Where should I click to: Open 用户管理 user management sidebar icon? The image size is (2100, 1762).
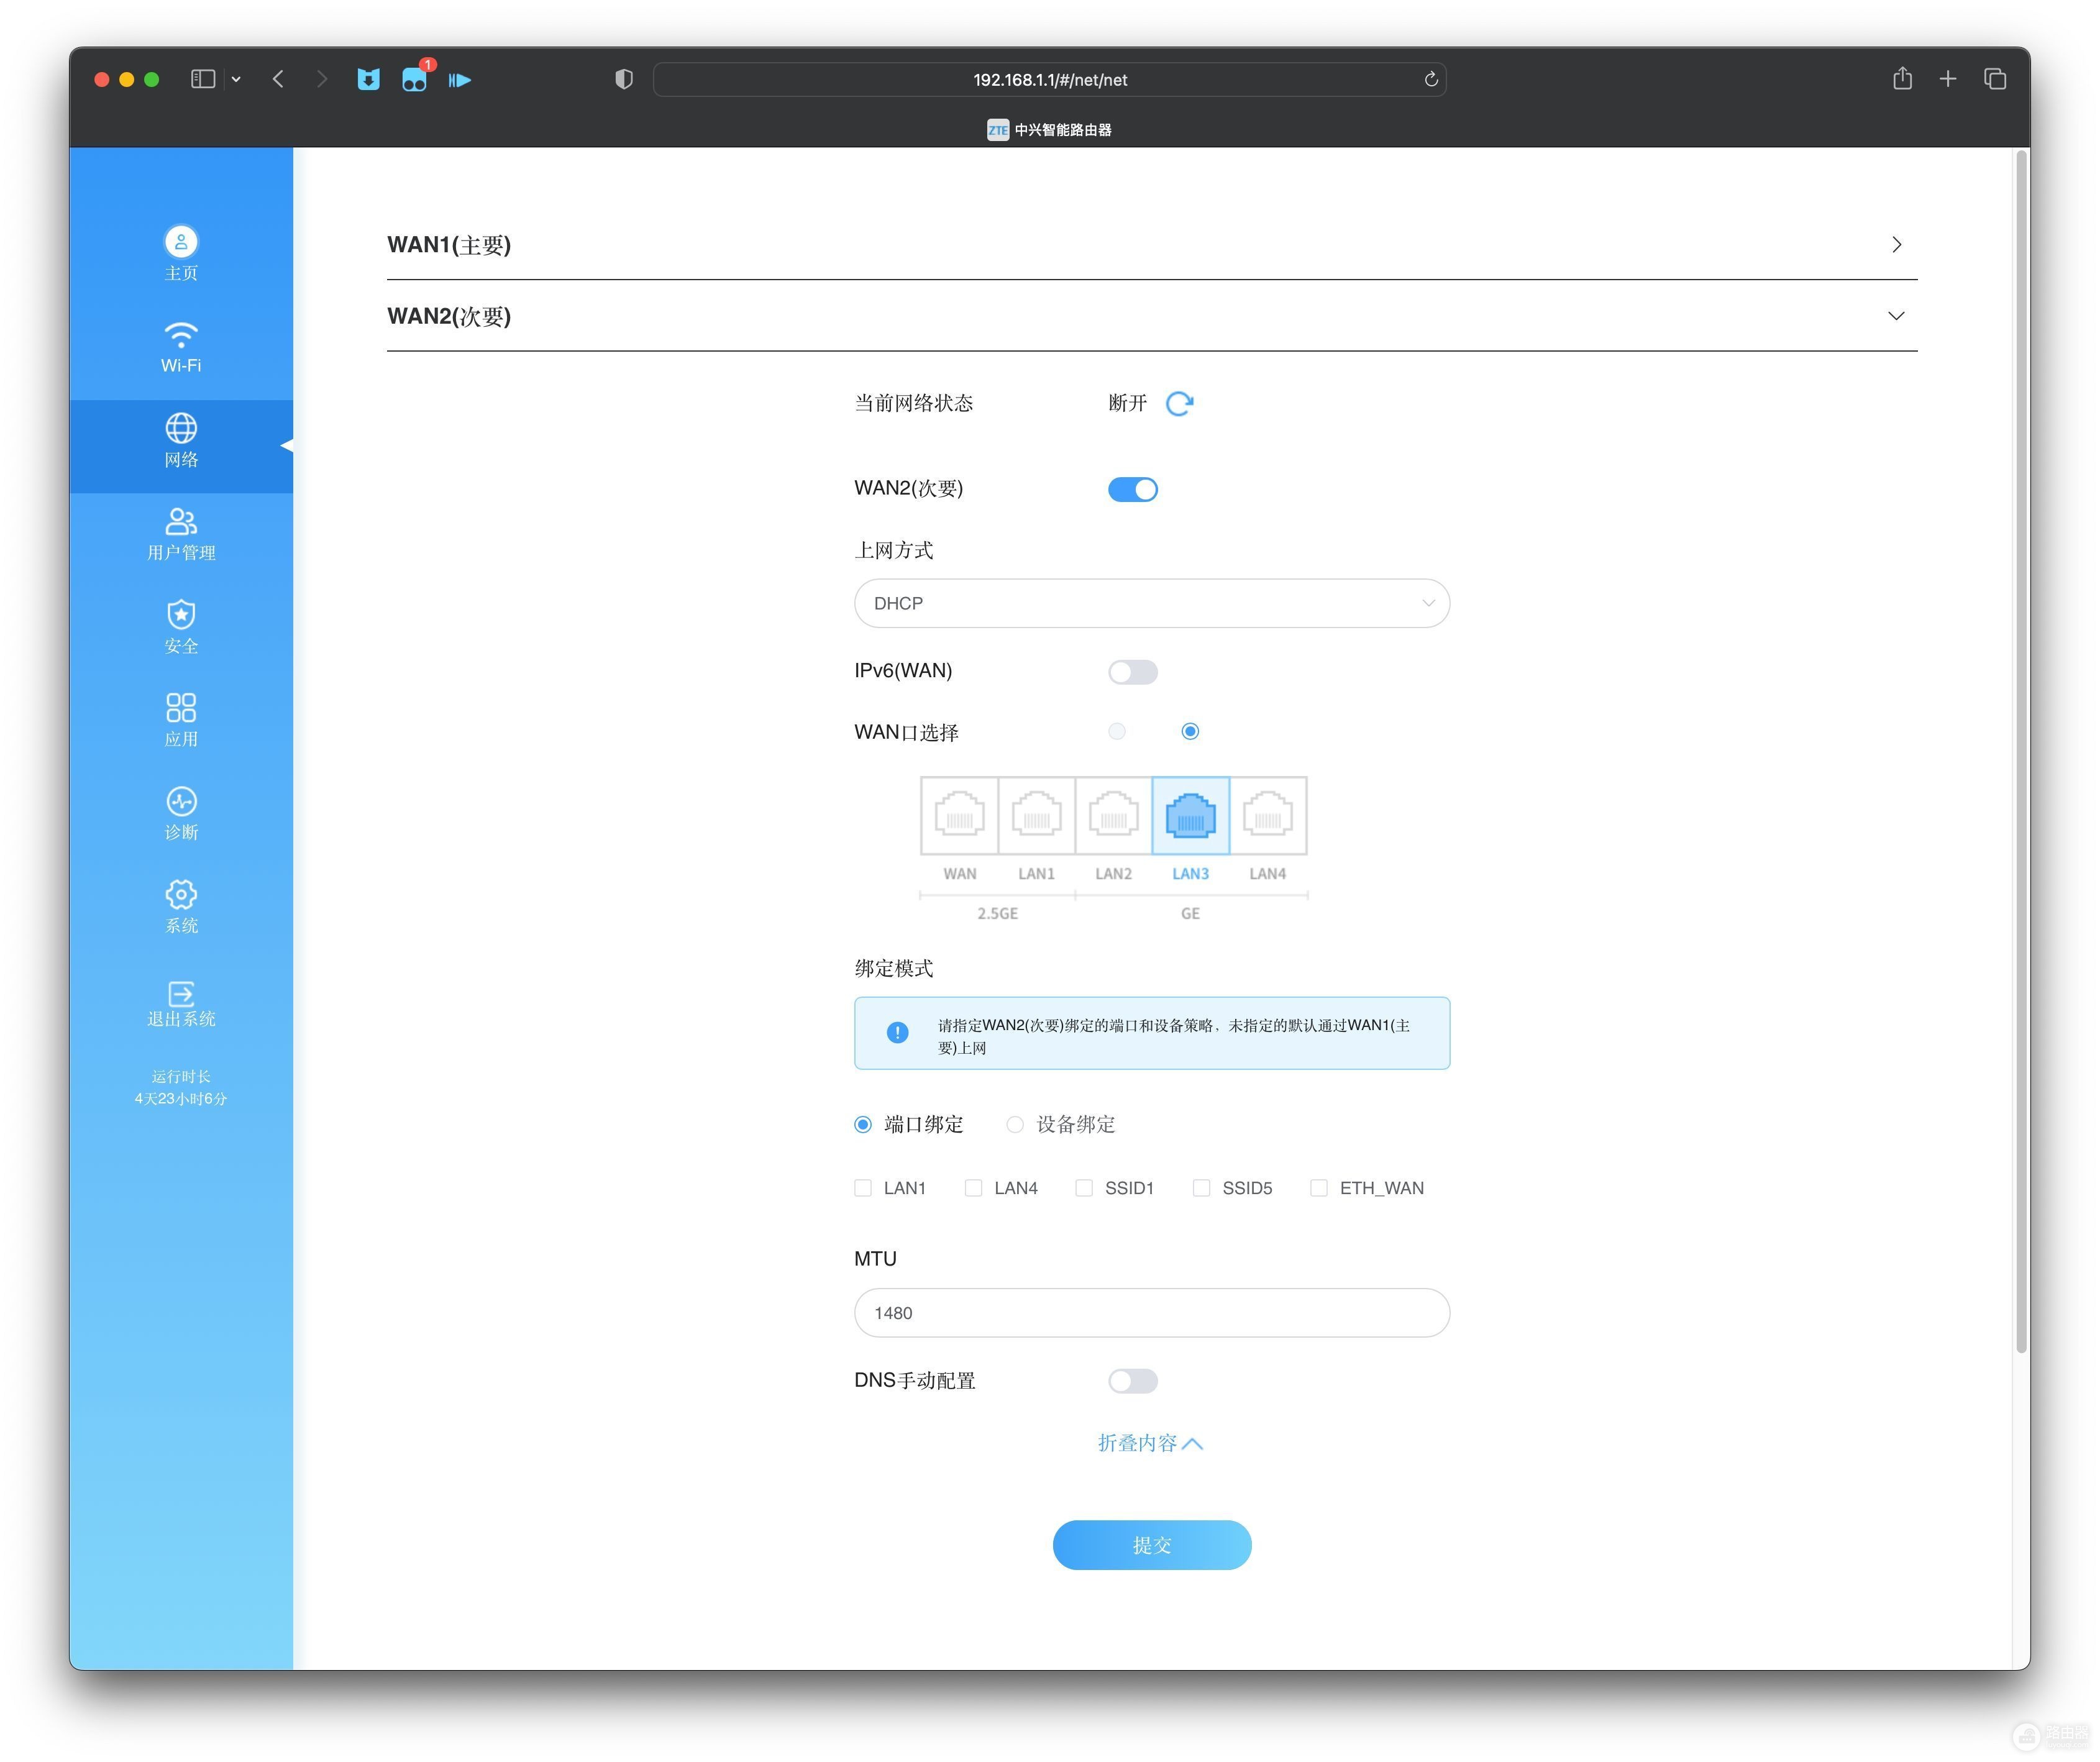(181, 521)
